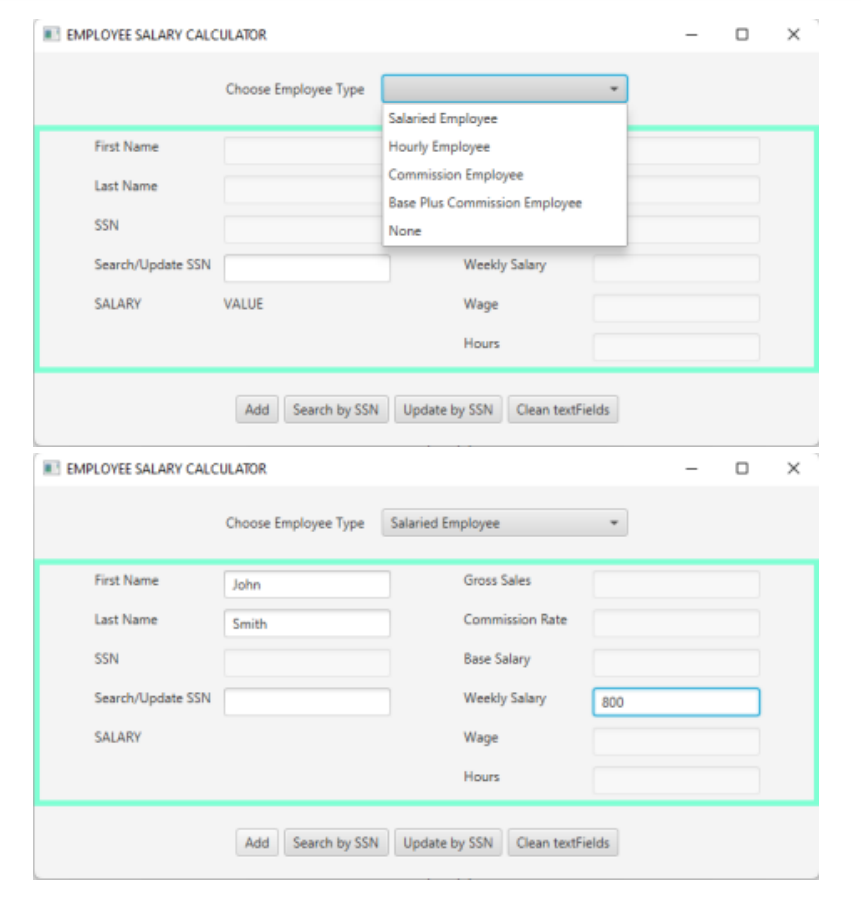Screen dimensions: 861x915
Task: Click Add button in the top window
Action: [x=257, y=410]
